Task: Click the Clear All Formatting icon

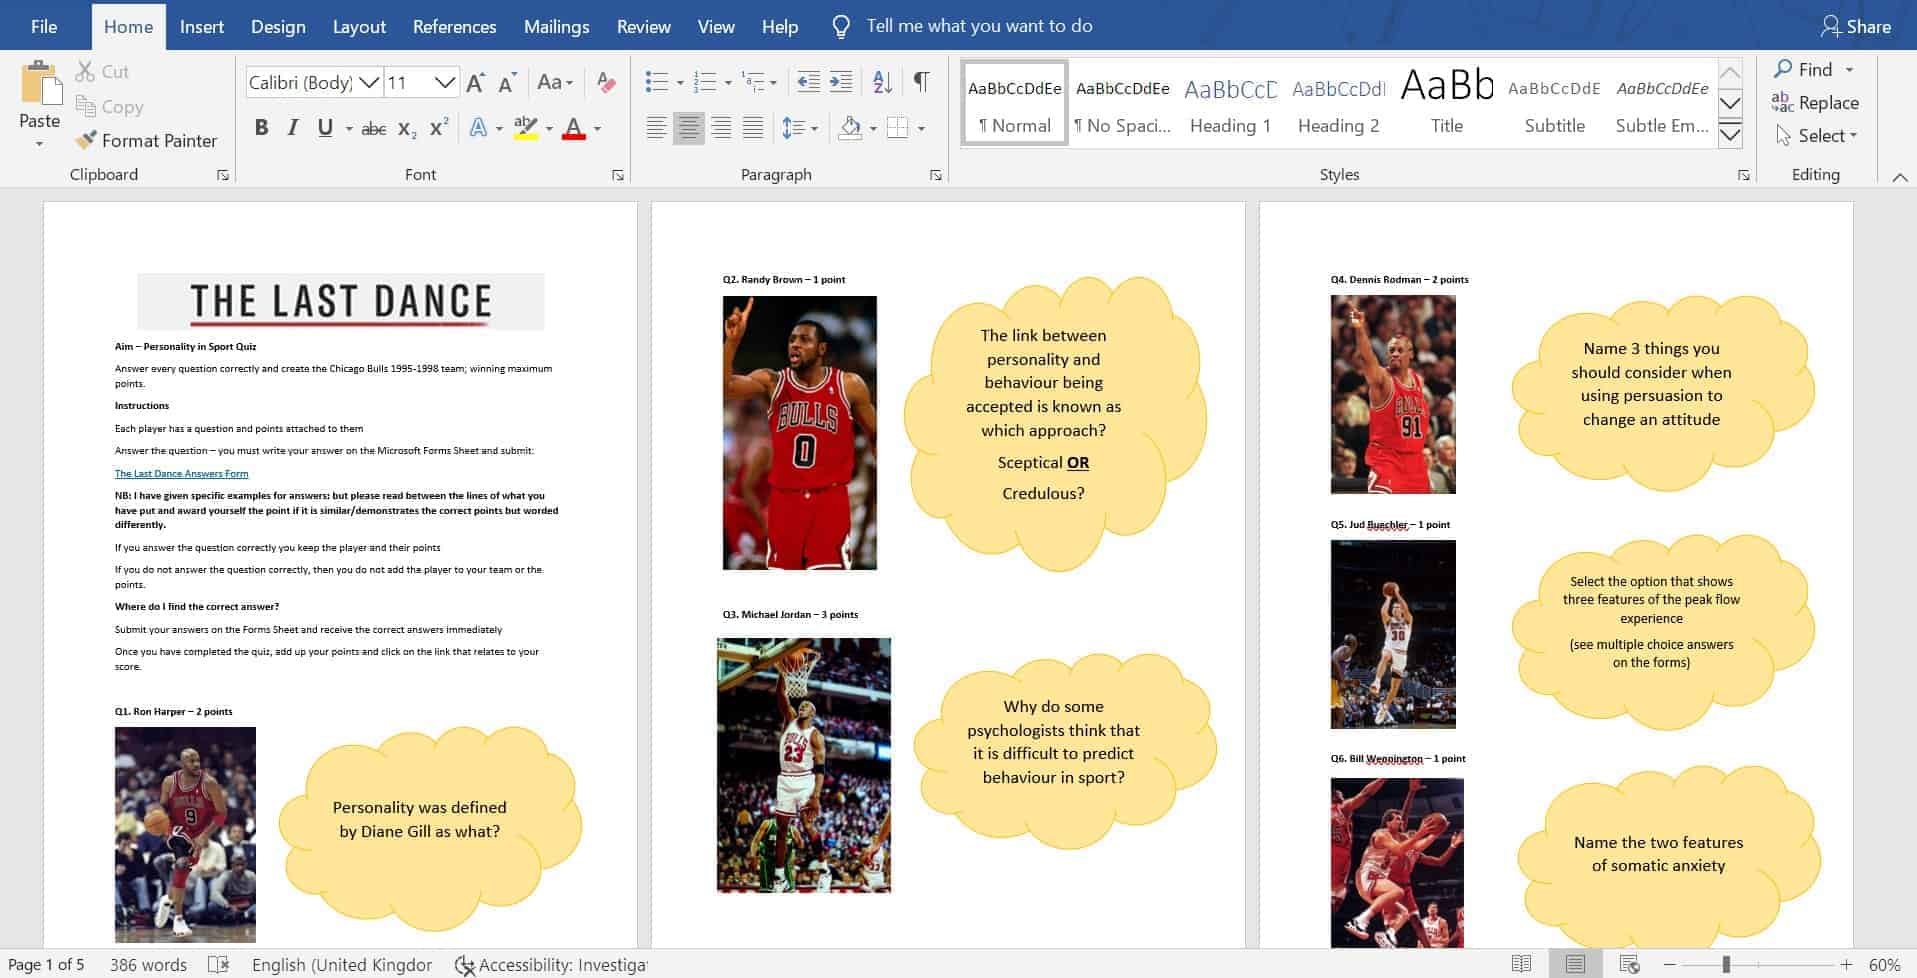Action: click(x=605, y=82)
